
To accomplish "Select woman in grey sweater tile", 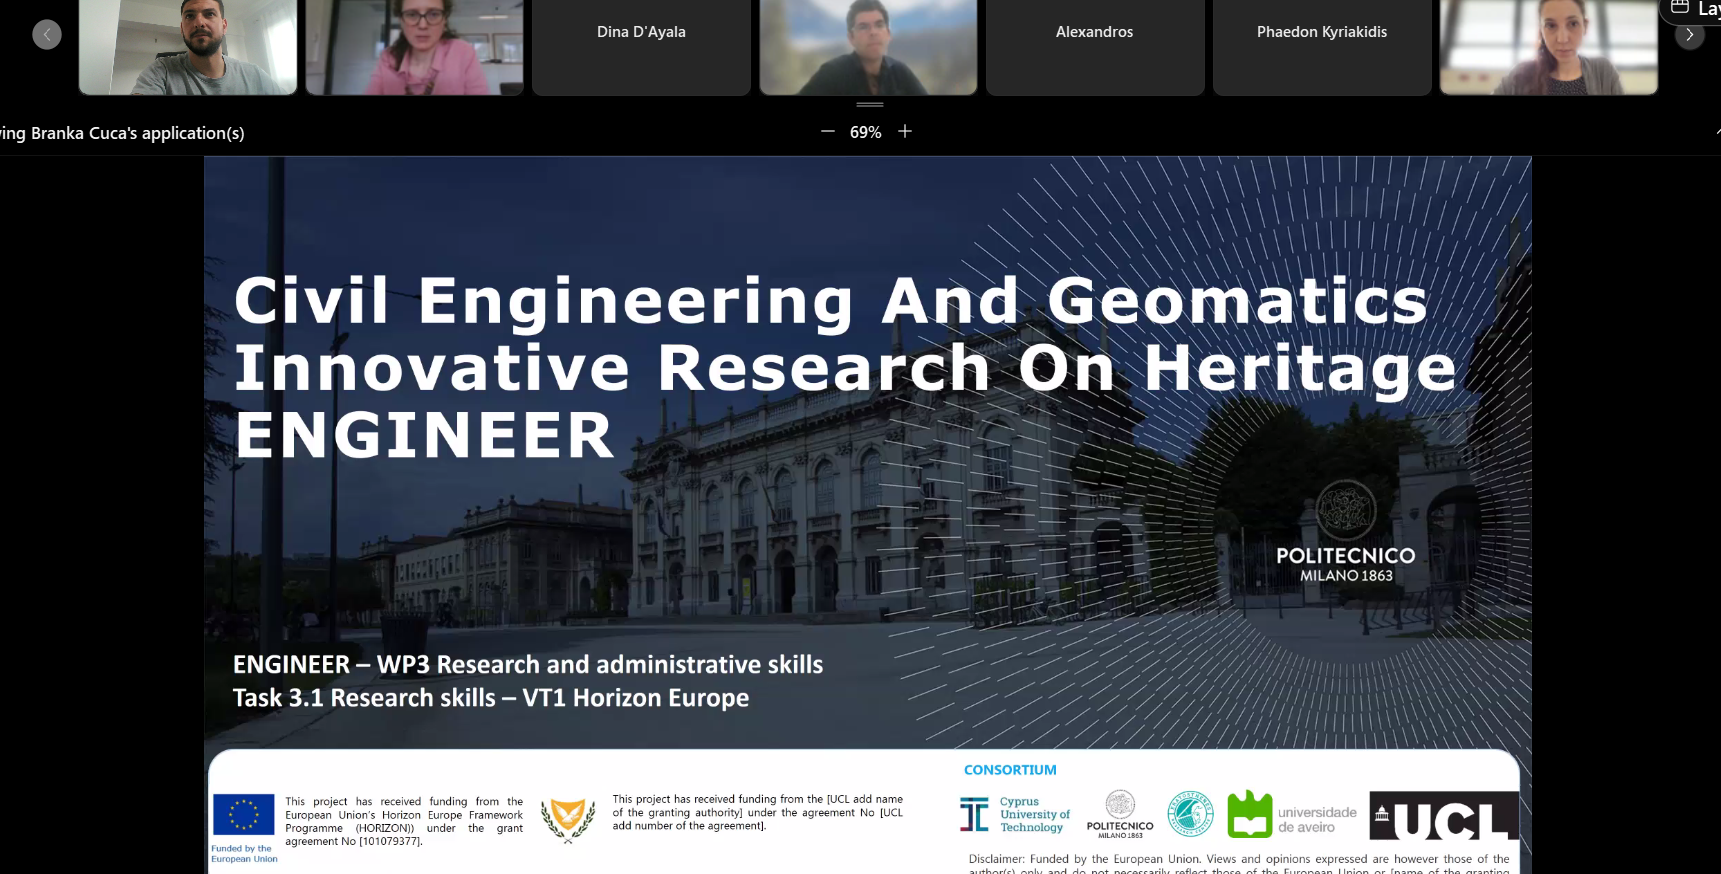I will 1549,47.
